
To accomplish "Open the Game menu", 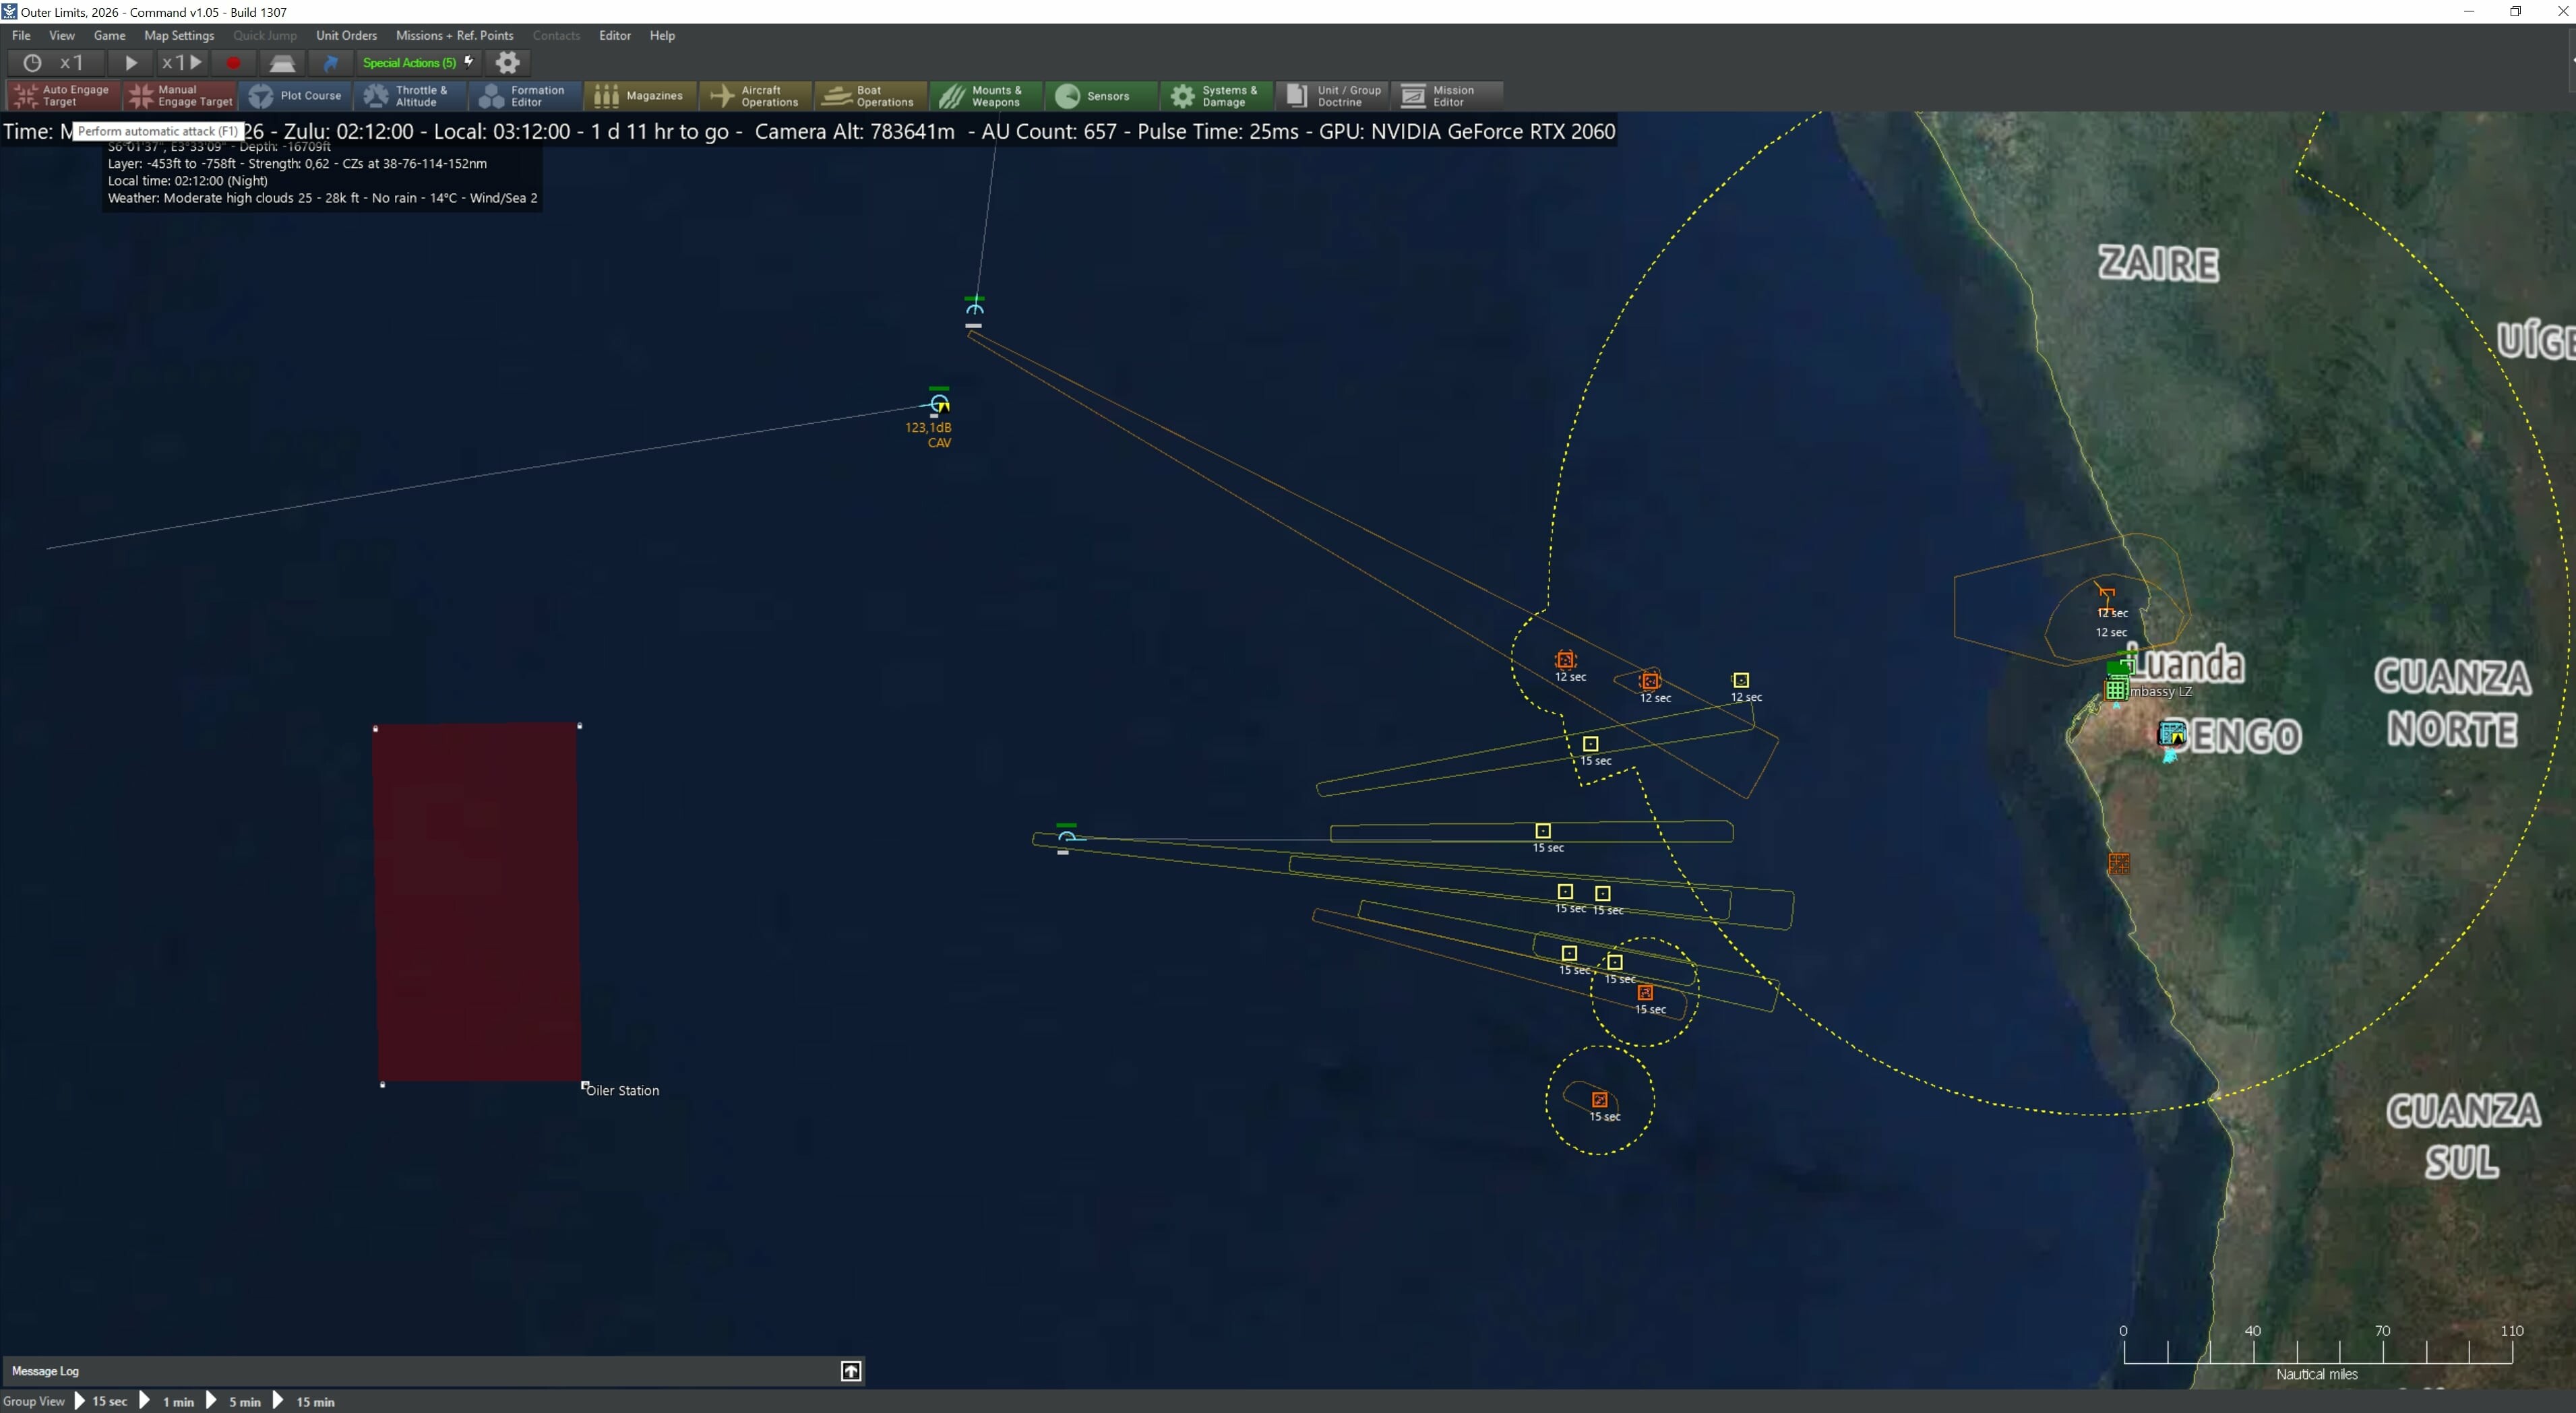I will pyautogui.click(x=109, y=35).
